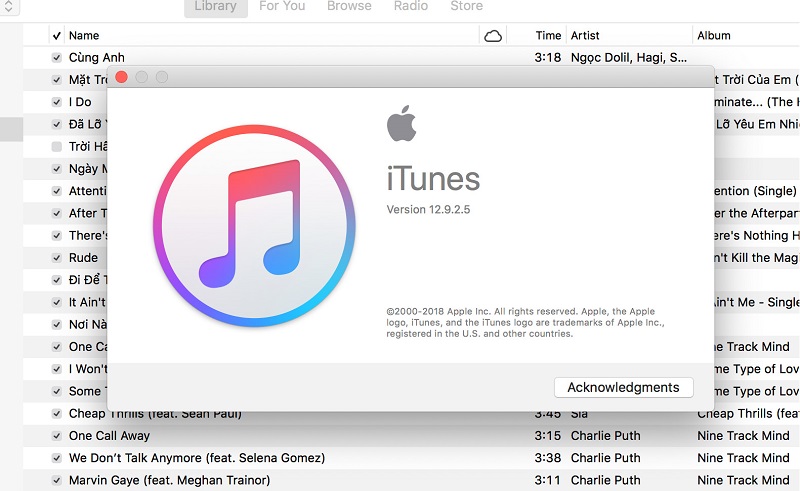Click the 'ention (Single)' album text
The image size is (800, 491).
(755, 191)
